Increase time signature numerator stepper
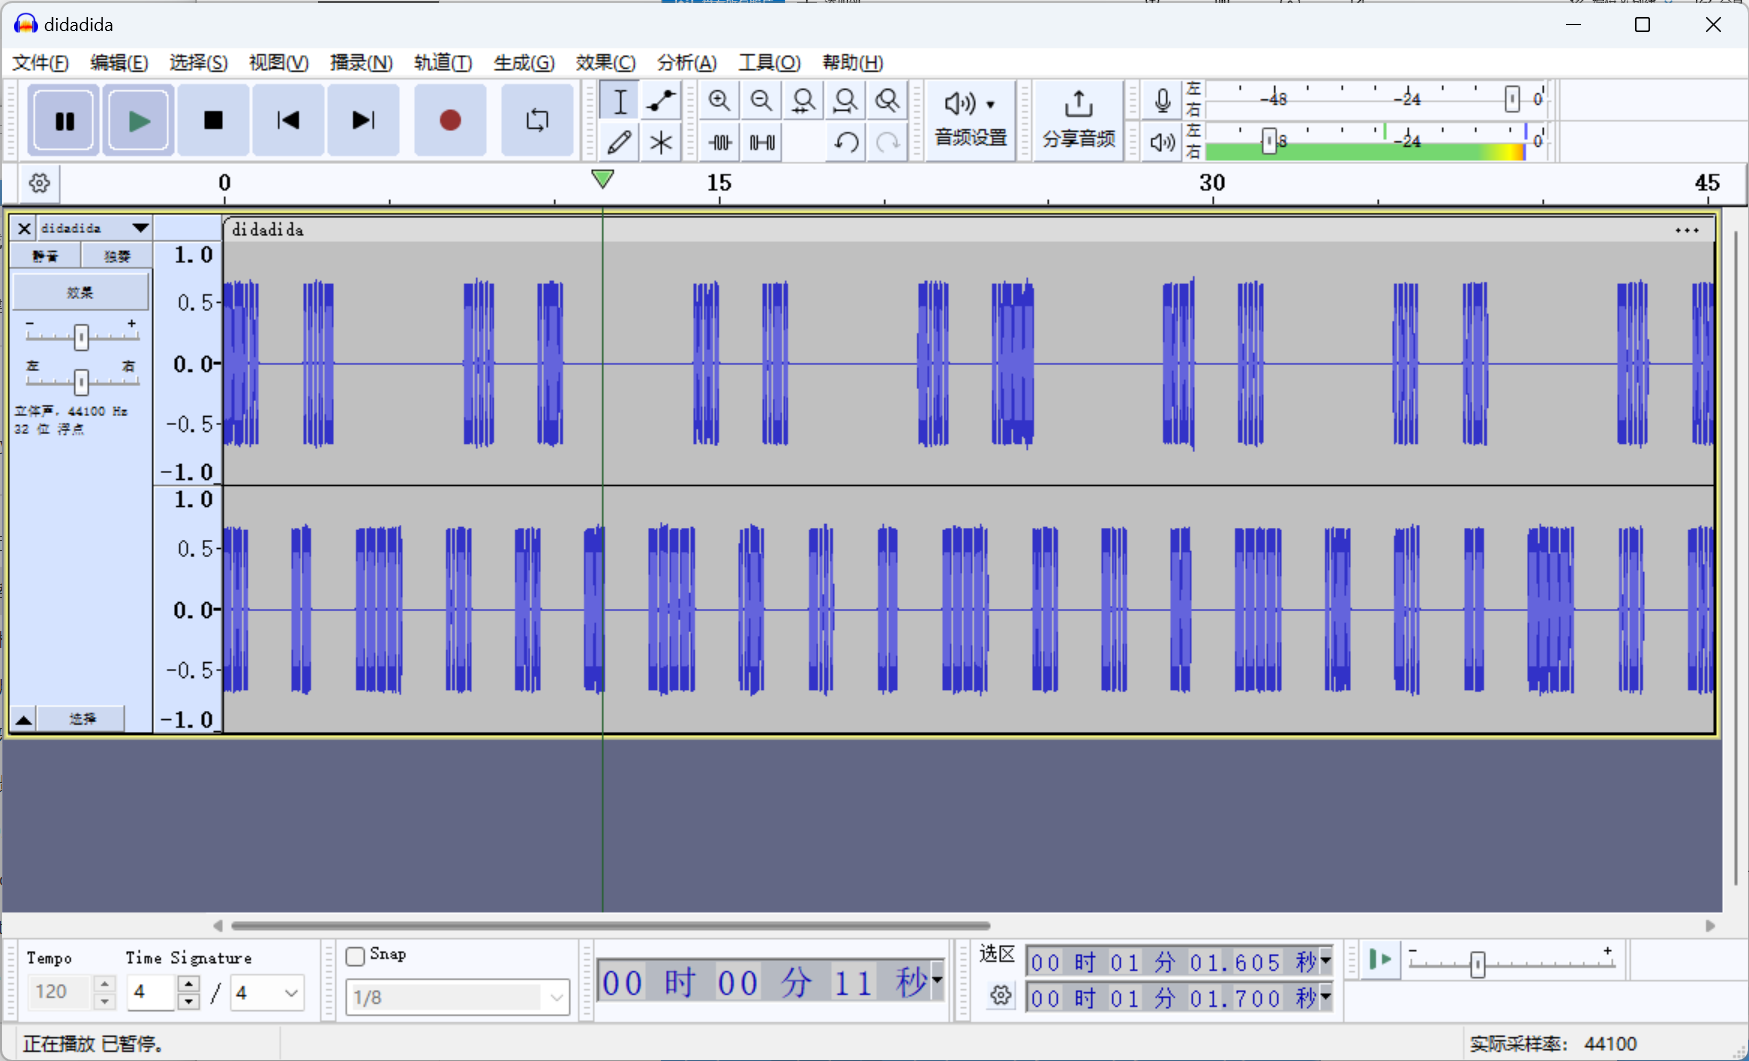Image resolution: width=1749 pixels, height=1061 pixels. click(189, 984)
